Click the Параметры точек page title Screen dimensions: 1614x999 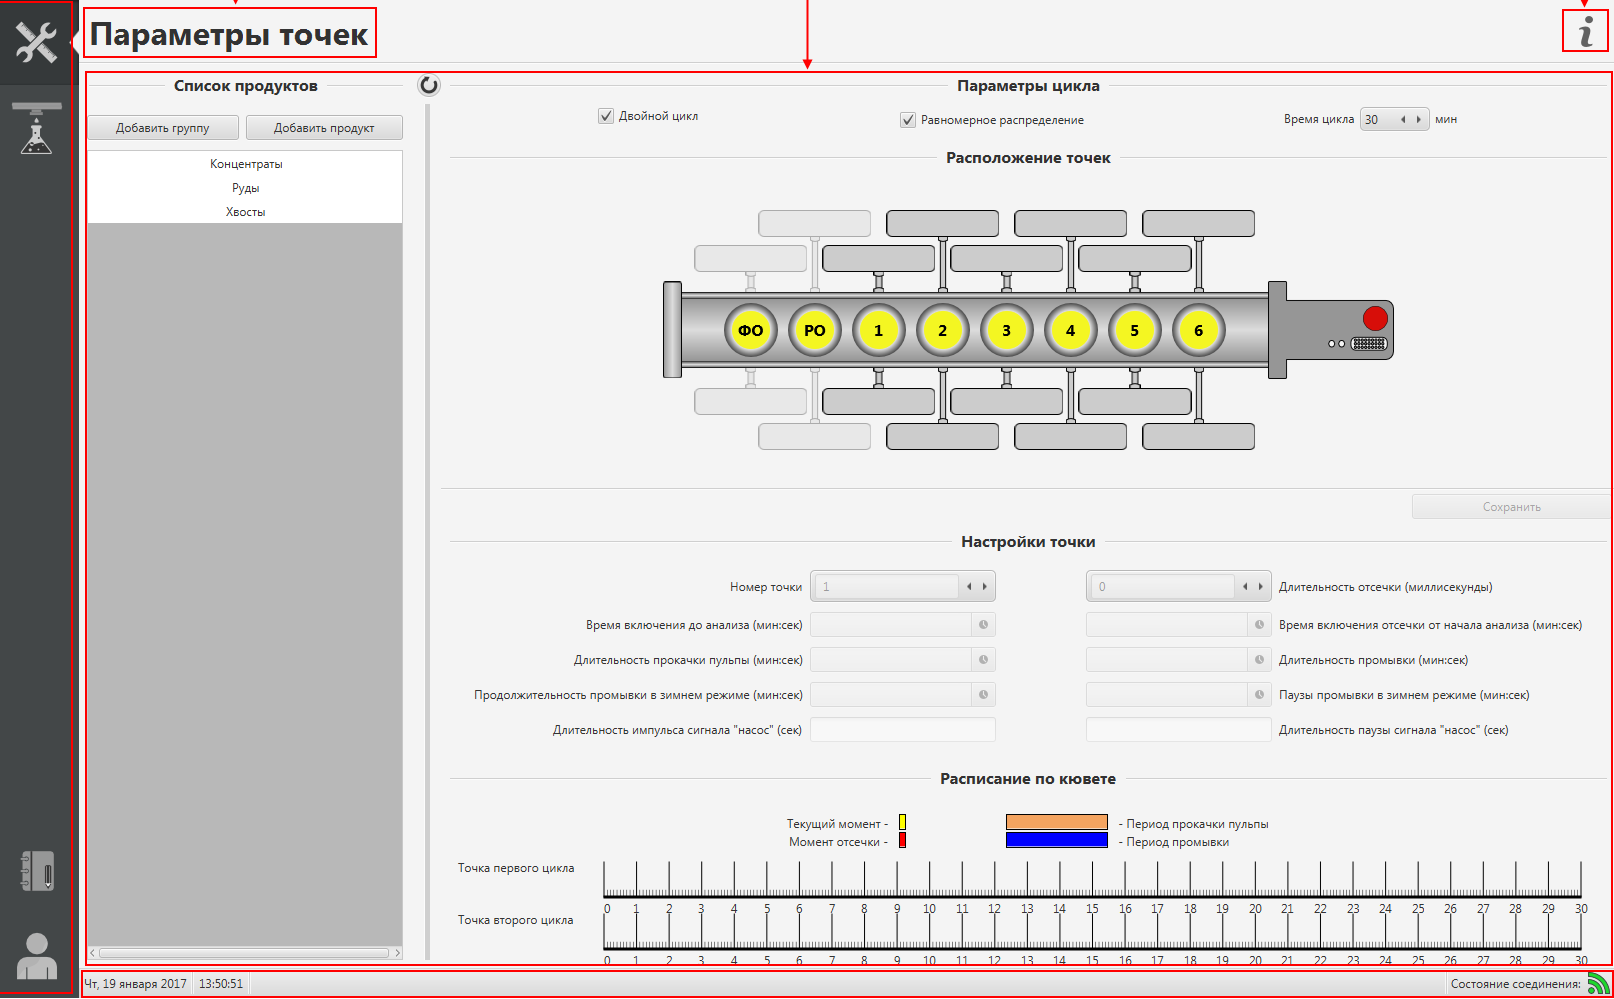tap(229, 34)
